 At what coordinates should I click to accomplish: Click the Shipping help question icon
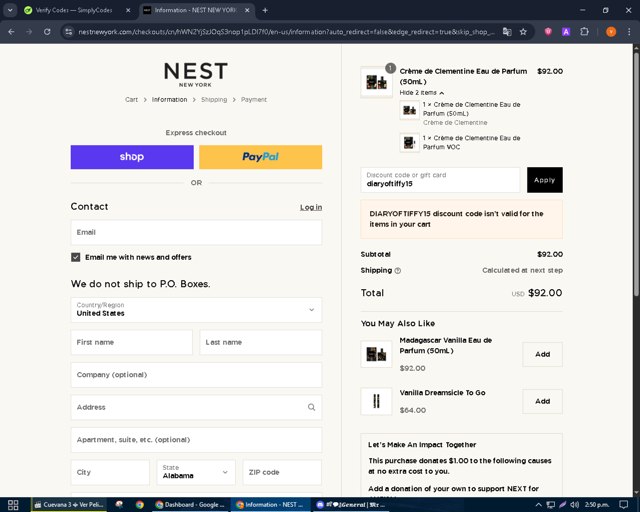point(398,271)
